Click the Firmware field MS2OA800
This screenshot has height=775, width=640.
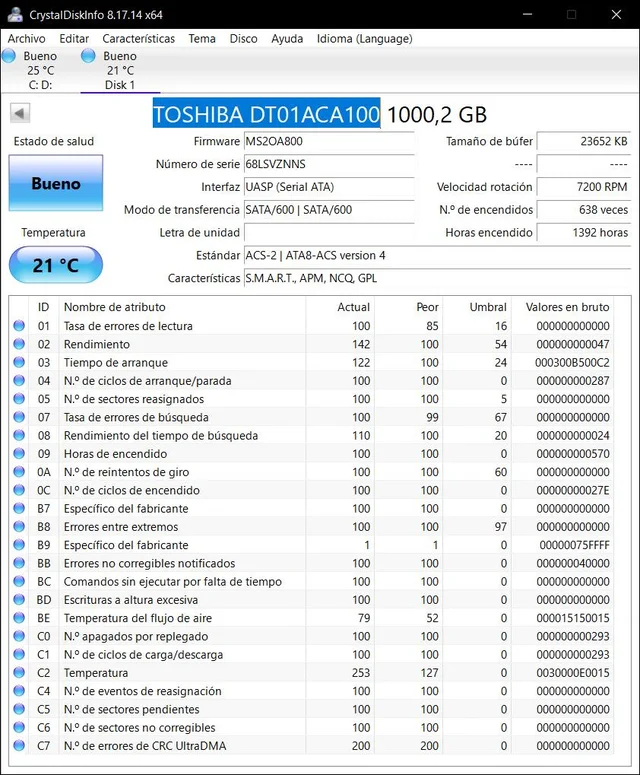[329, 141]
